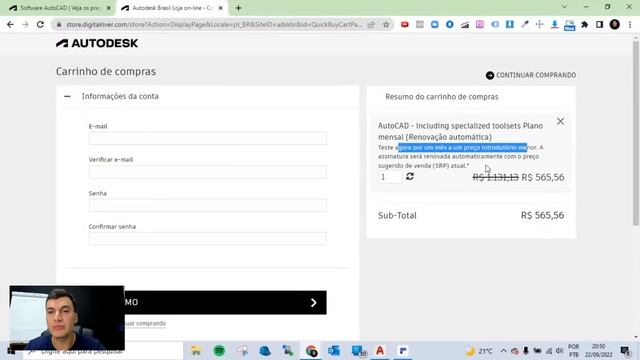Viewport: 640px width, 360px height.
Task: Open the tab search dropdown arrow
Action: [x=564, y=7]
